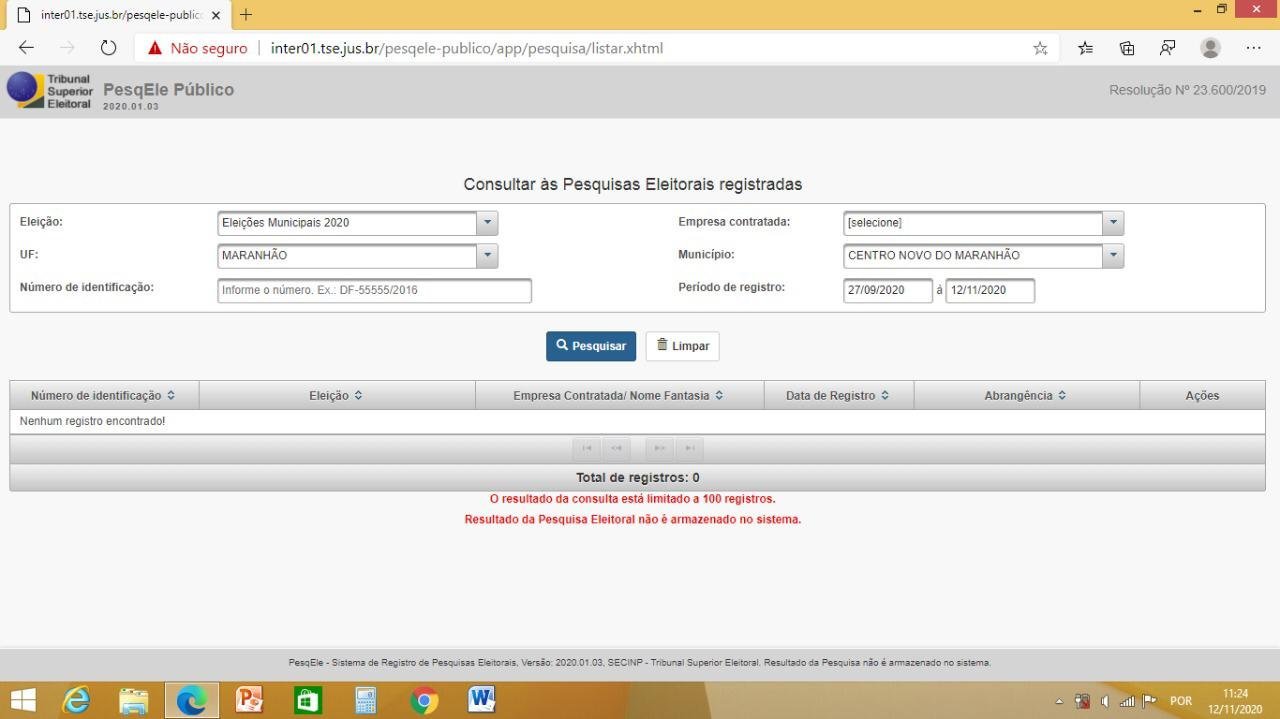Open Google Chrome from the taskbar

pos(424,700)
